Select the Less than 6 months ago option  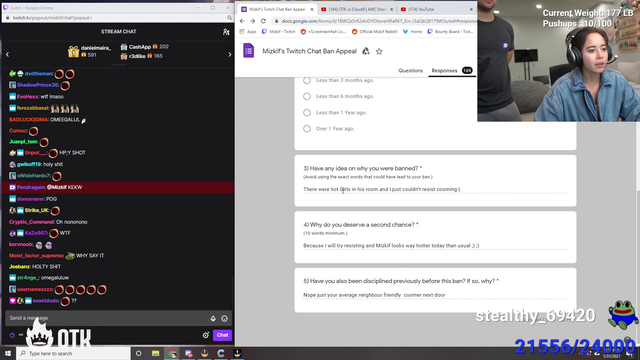307,96
